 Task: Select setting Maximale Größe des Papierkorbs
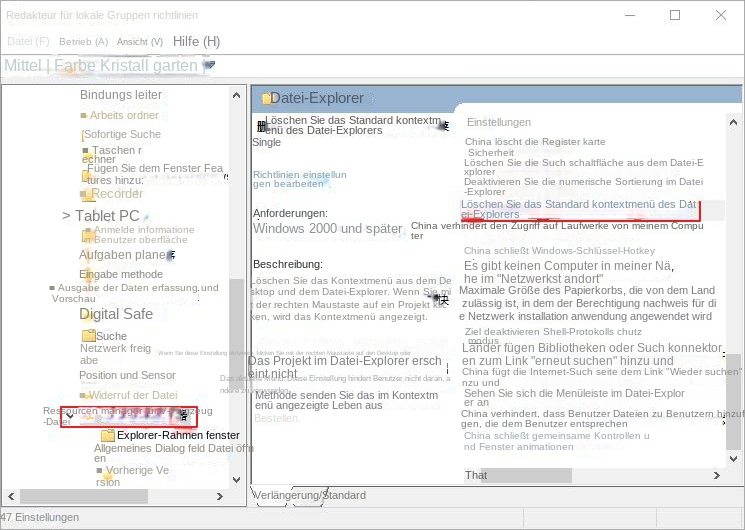click(588, 303)
